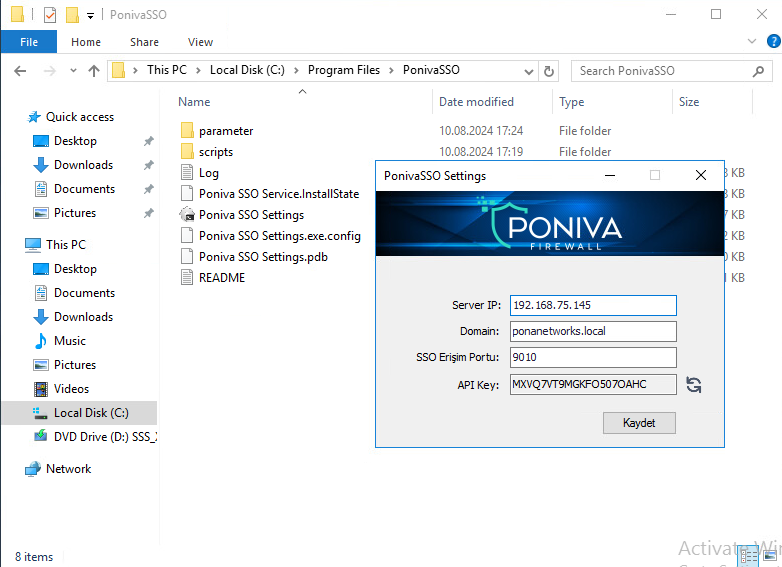
Task: Select Poniva SSO Settings.exe.config file
Action: coord(279,235)
